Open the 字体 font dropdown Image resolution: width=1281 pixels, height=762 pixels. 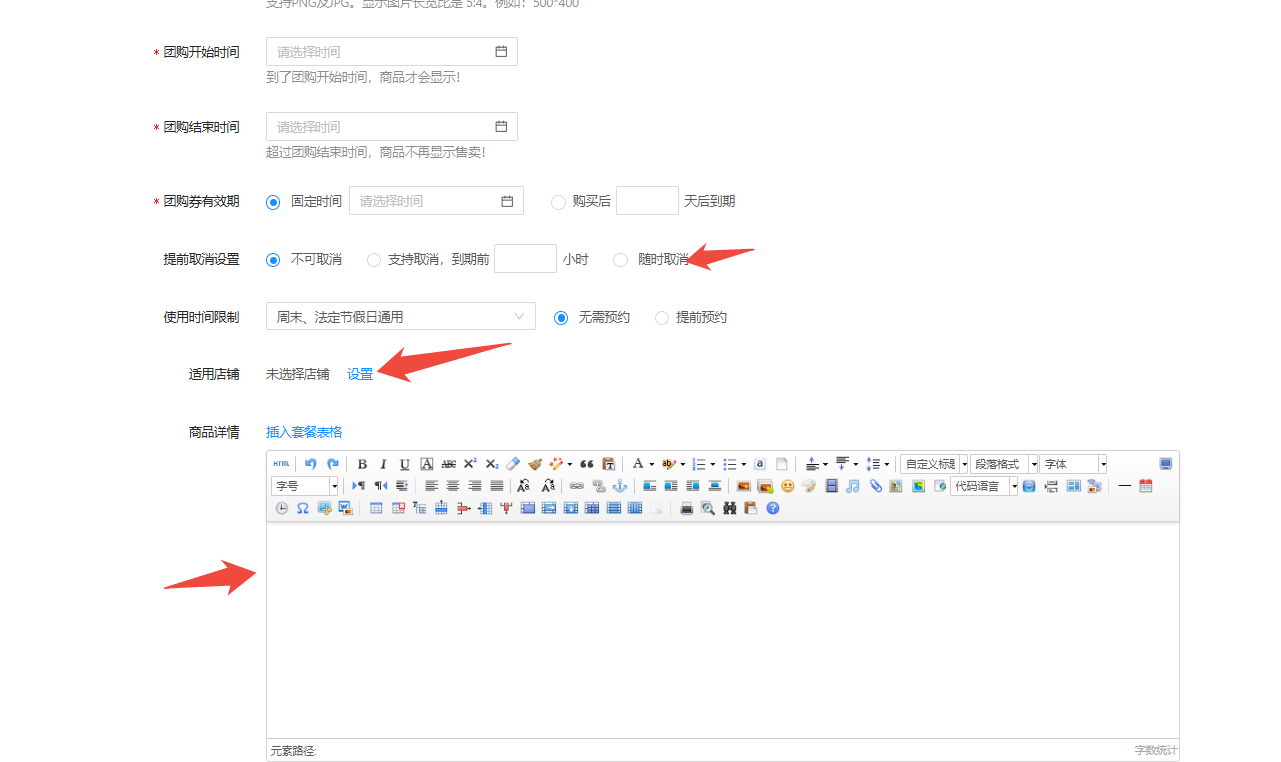pyautogui.click(x=1073, y=464)
